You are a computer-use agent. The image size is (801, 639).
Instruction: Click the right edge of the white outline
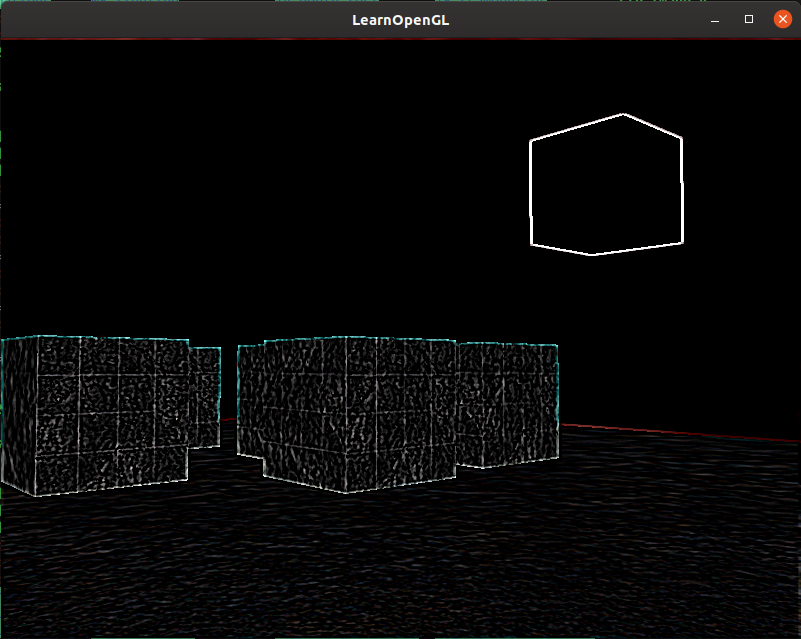[x=682, y=190]
